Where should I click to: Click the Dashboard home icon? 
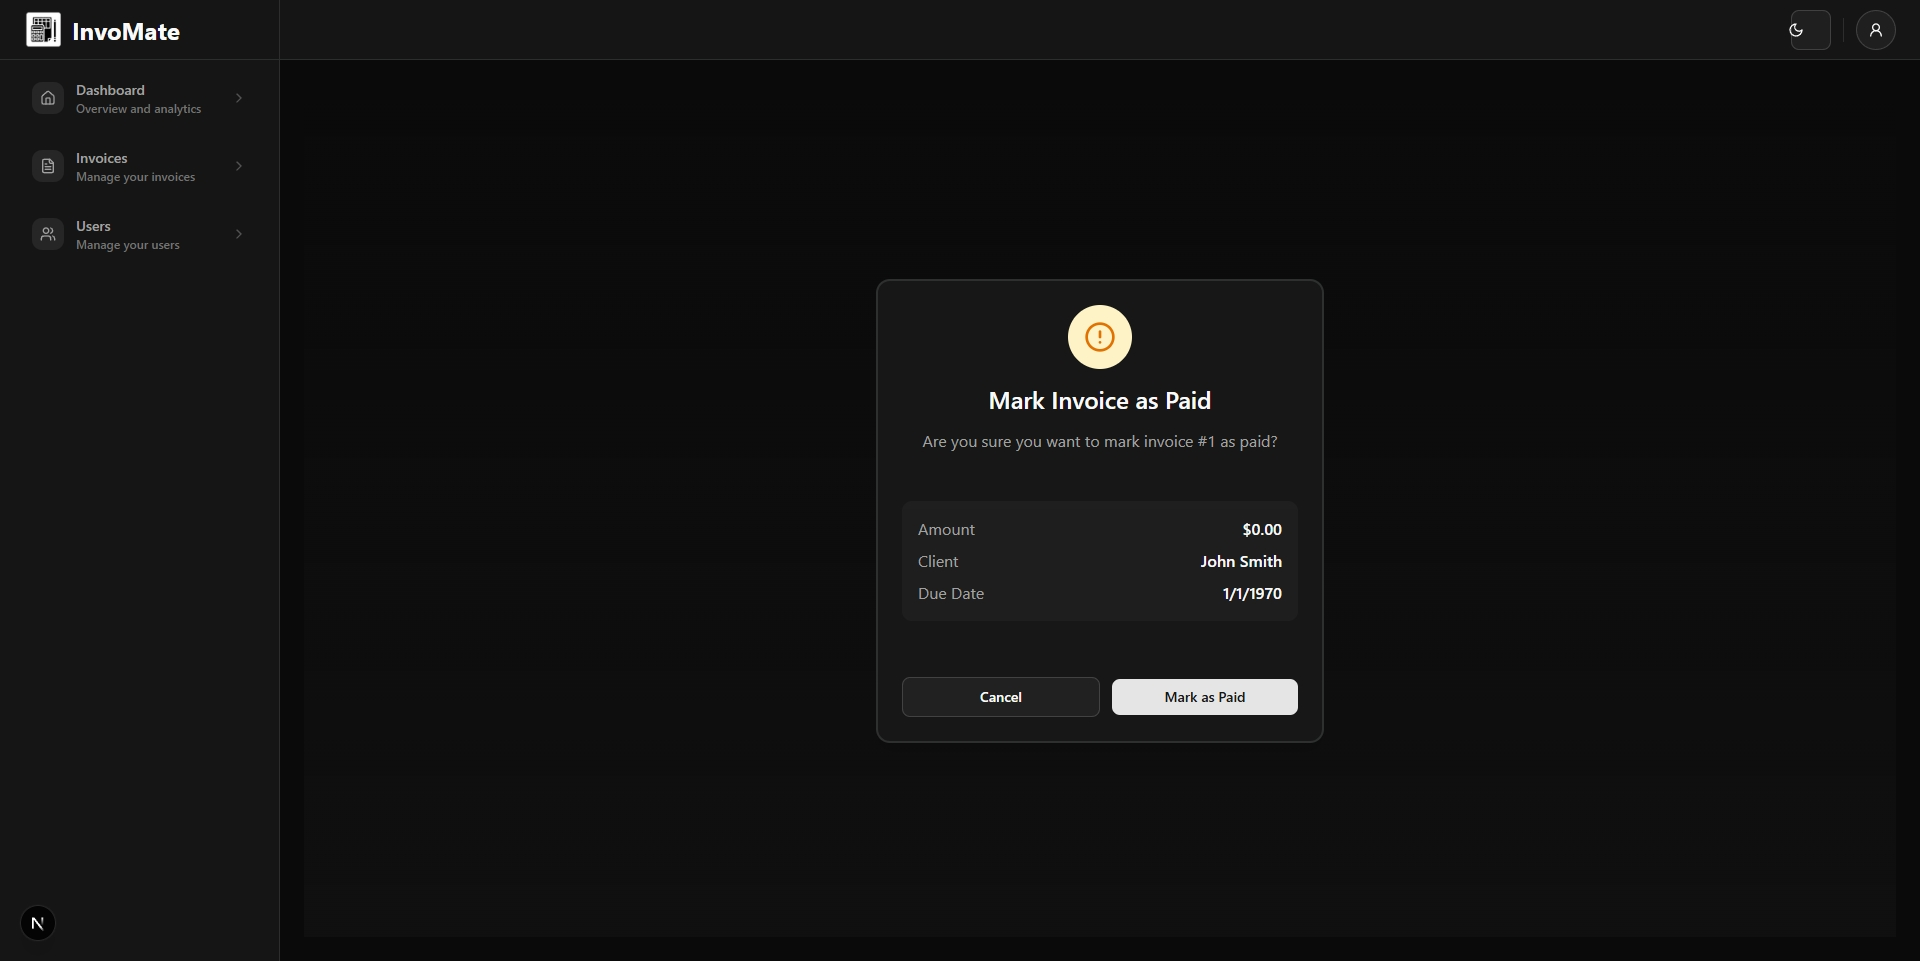[x=47, y=98]
